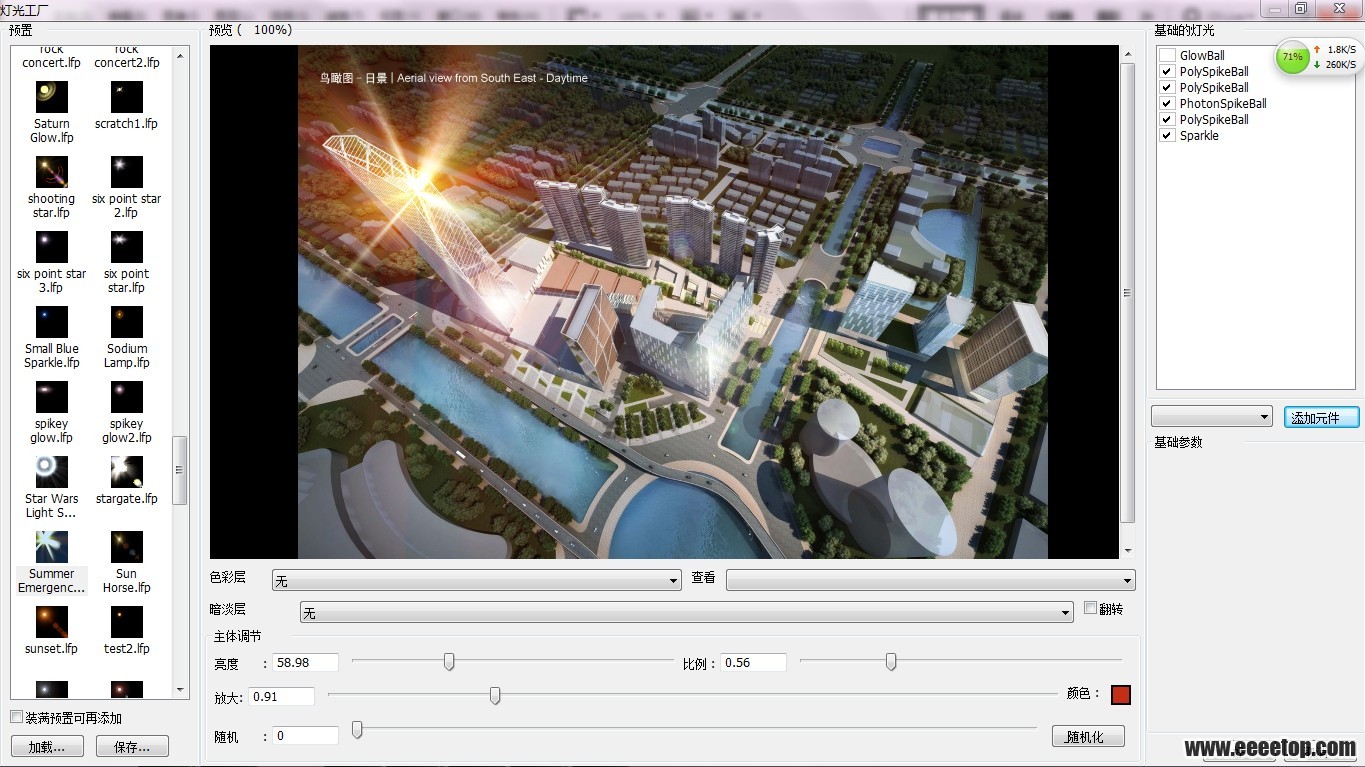
Task: Click the rock concert.lfp preset label
Action: (x=51, y=56)
